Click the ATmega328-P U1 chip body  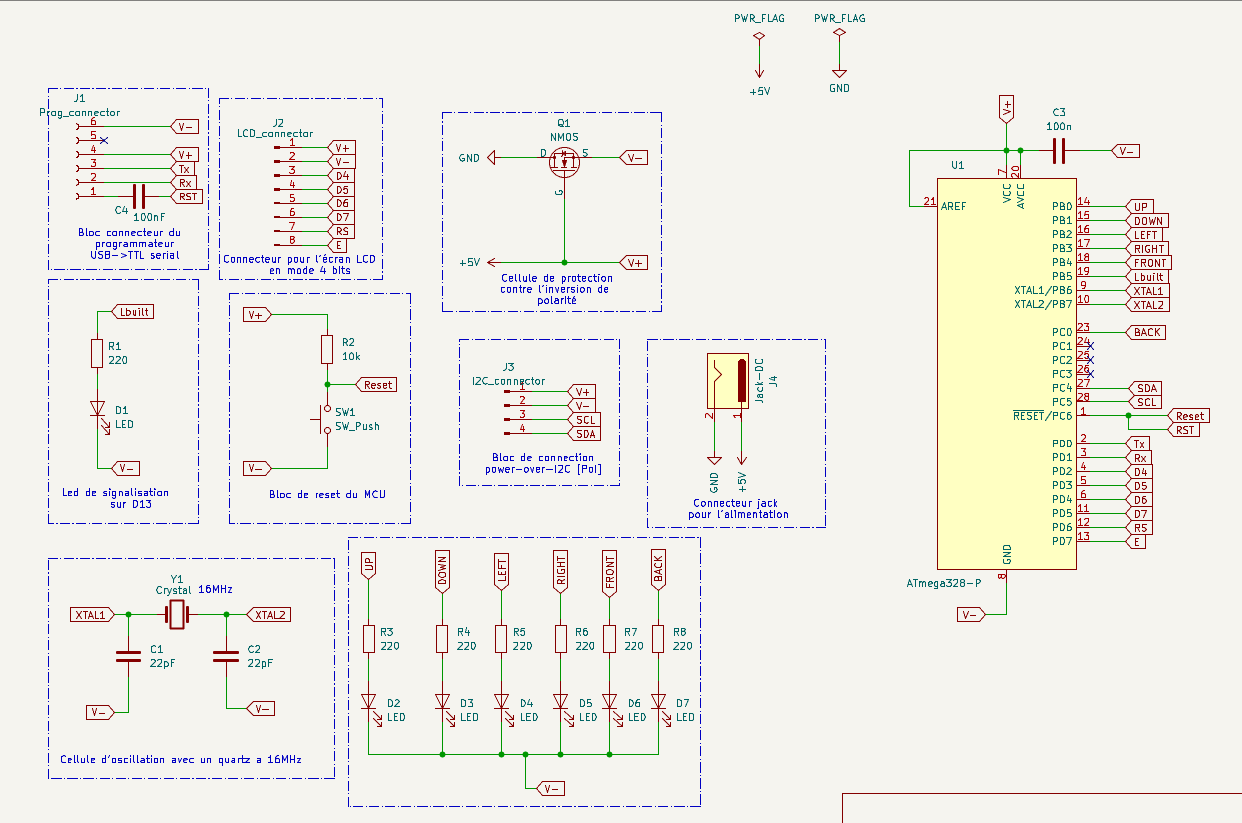1005,380
